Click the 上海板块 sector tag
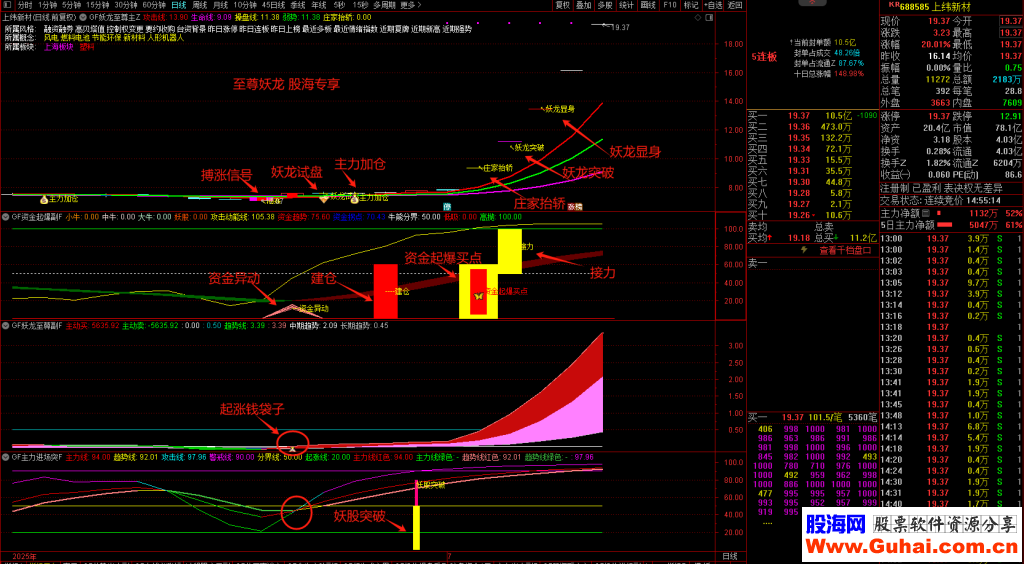This screenshot has width=1024, height=564. click(59, 46)
